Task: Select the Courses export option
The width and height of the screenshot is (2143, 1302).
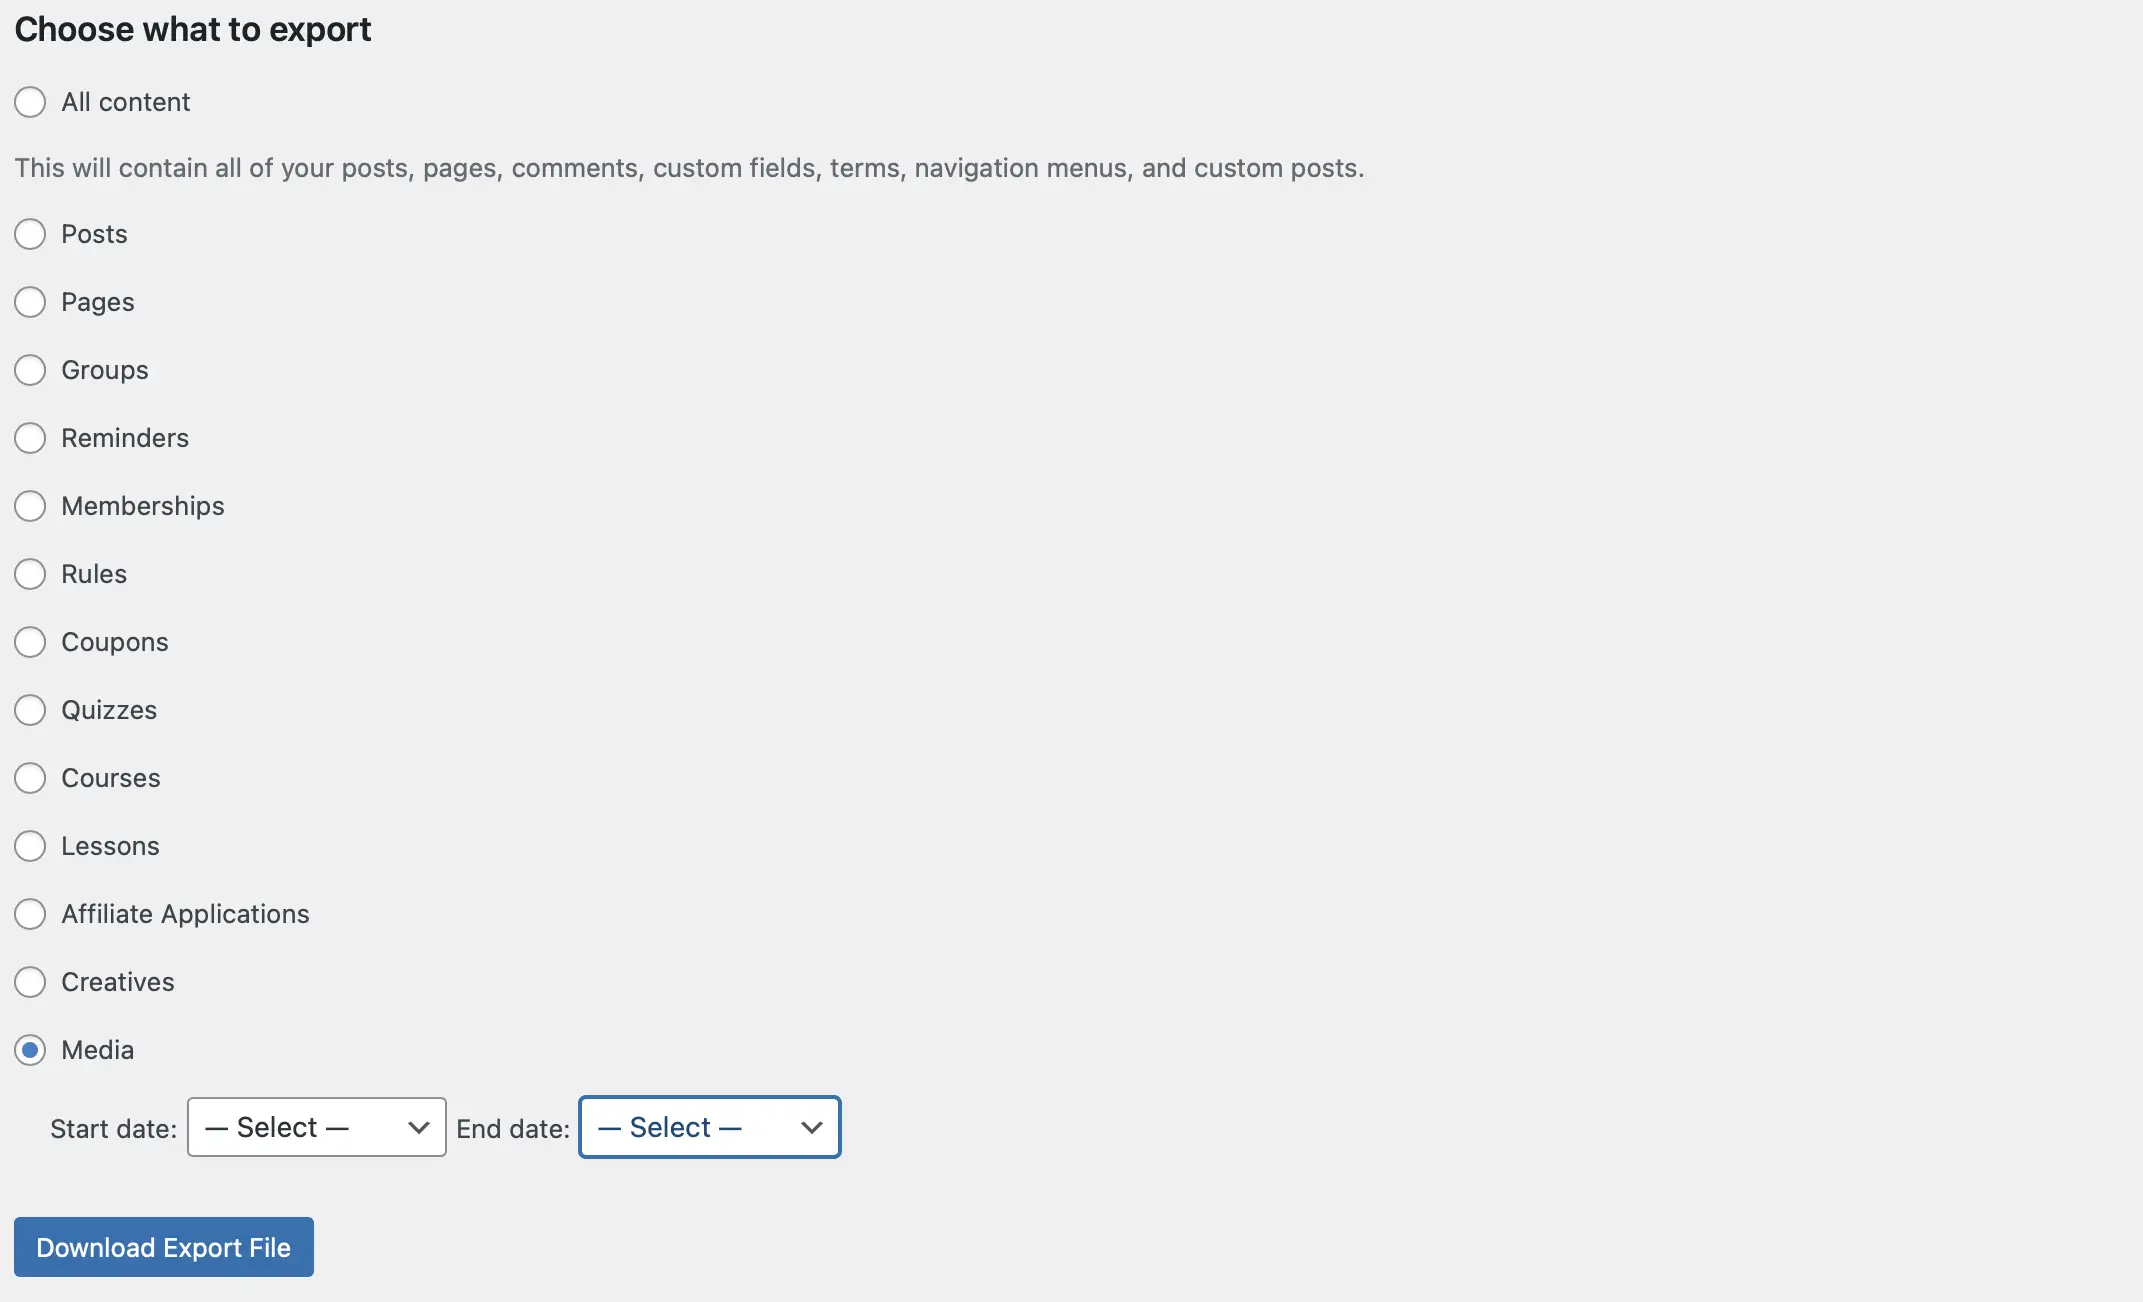Action: click(29, 777)
